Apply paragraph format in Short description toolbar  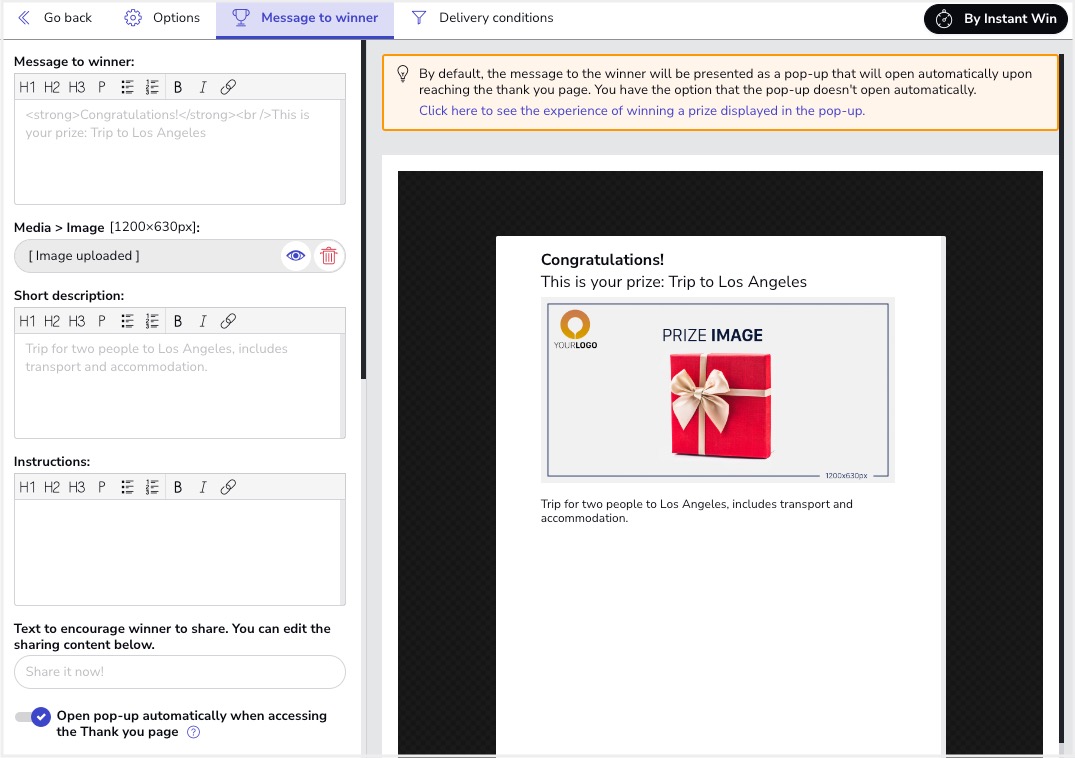click(x=102, y=321)
